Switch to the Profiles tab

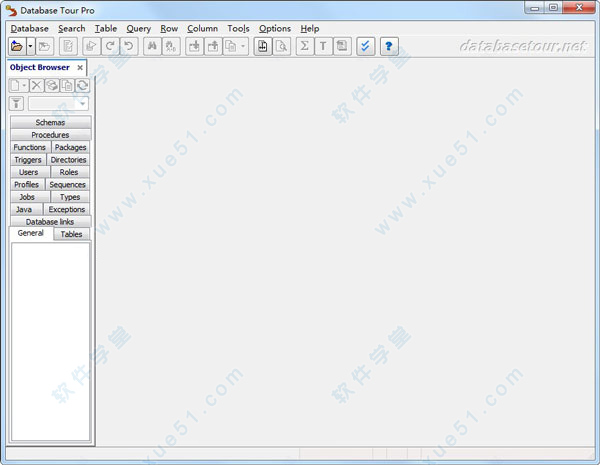click(27, 184)
